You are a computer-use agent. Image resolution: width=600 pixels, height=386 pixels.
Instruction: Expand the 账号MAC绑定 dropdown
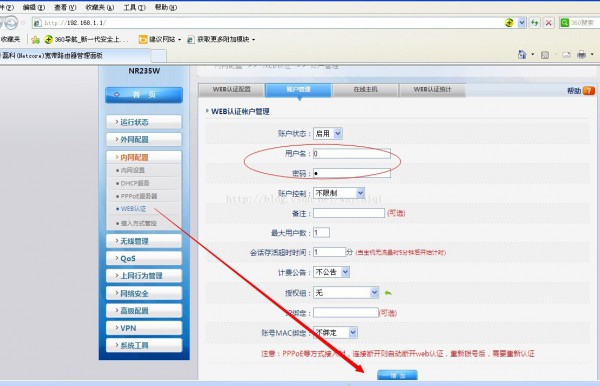pyautogui.click(x=335, y=332)
